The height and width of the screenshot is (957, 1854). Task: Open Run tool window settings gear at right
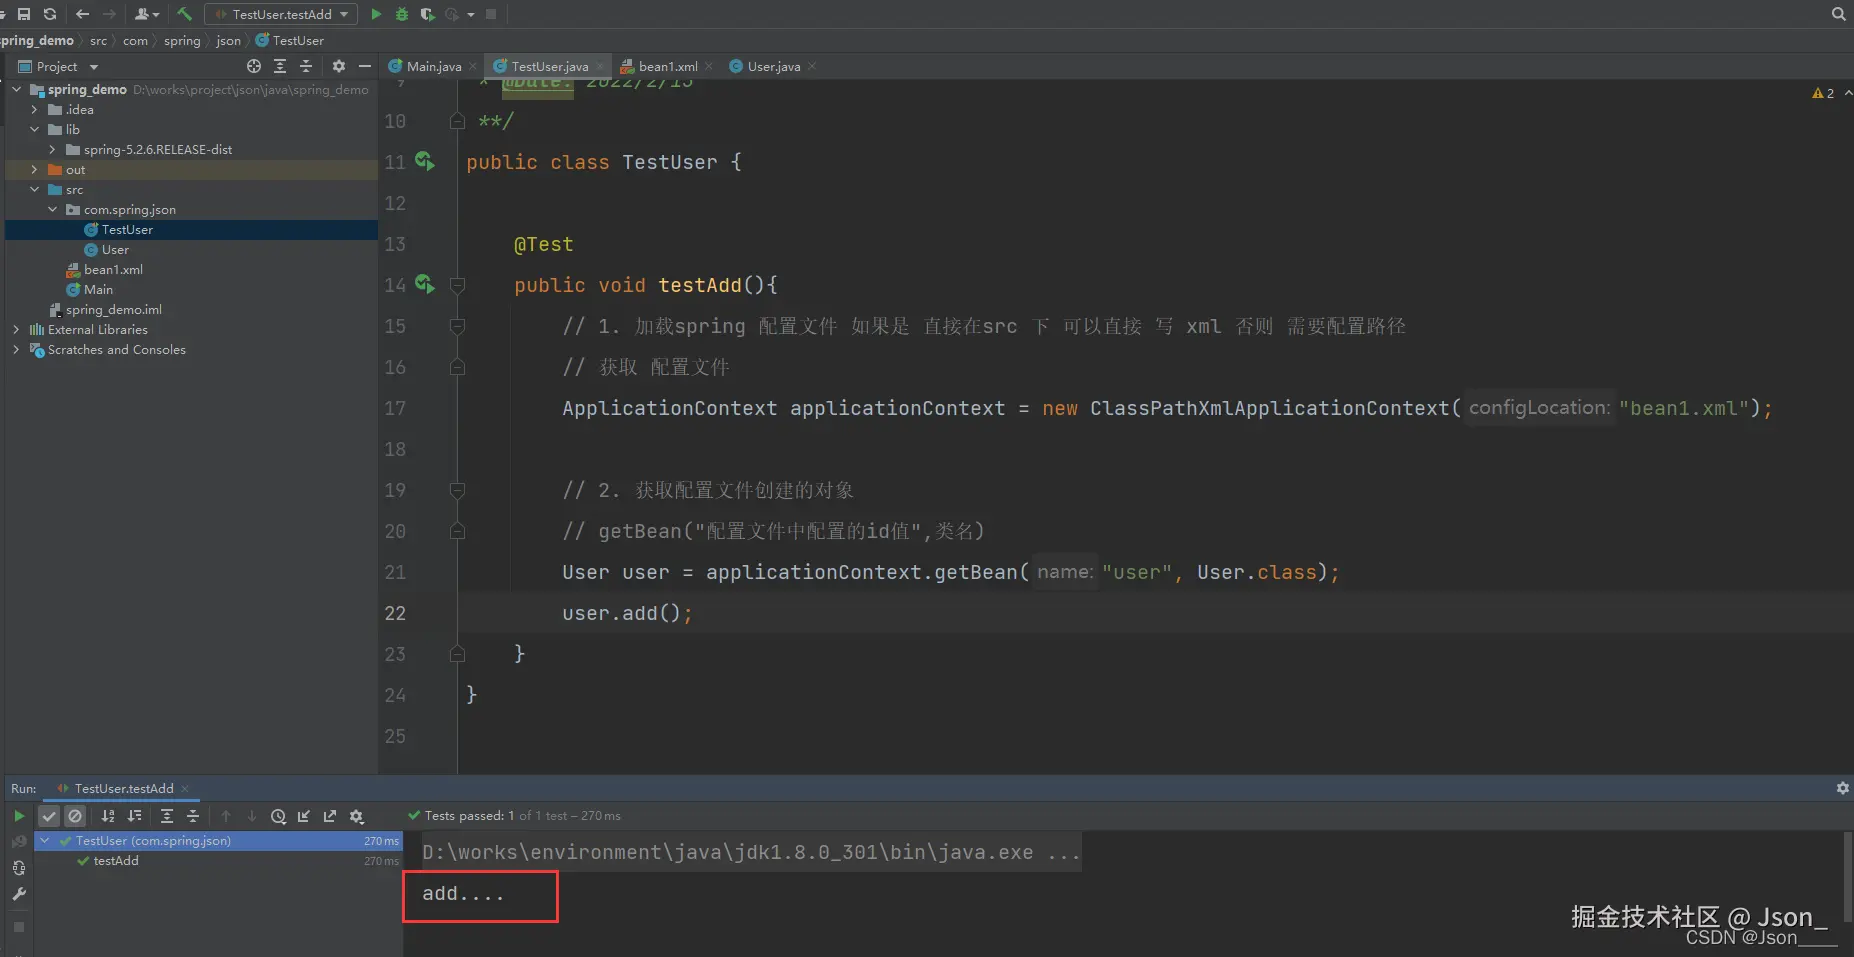coord(1842,788)
